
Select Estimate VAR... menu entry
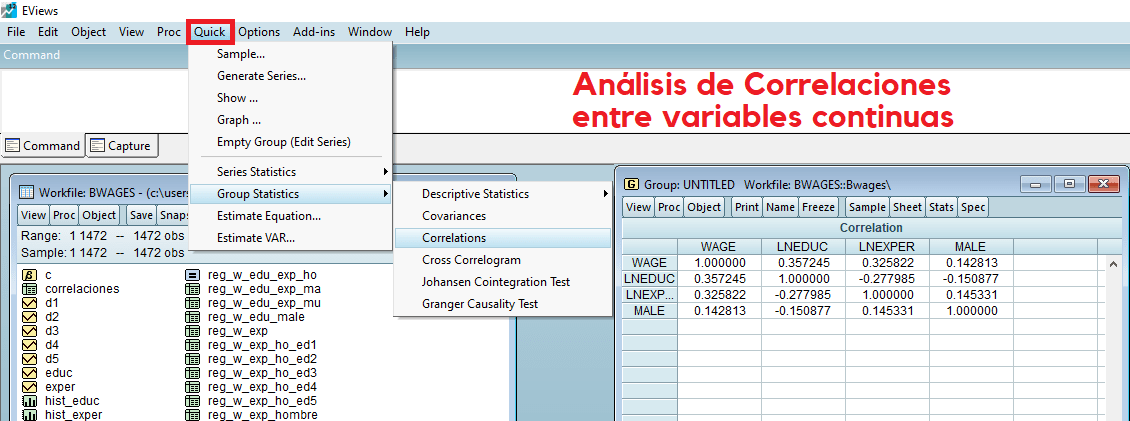pos(290,237)
